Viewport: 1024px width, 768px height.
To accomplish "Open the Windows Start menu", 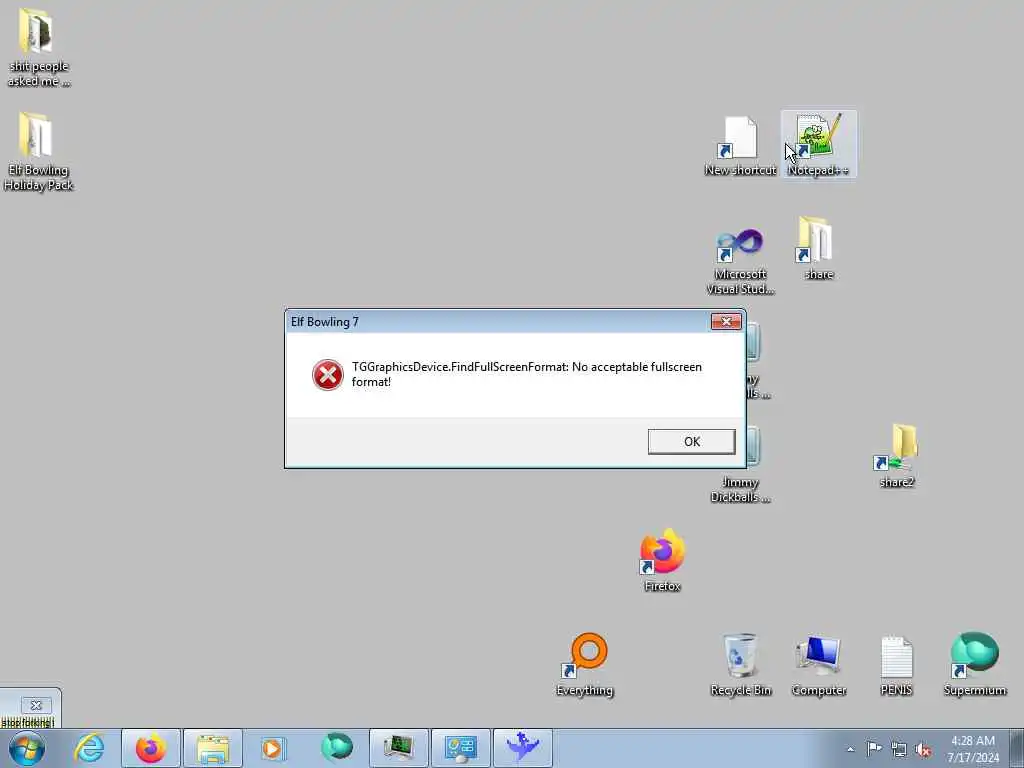I will coord(27,748).
